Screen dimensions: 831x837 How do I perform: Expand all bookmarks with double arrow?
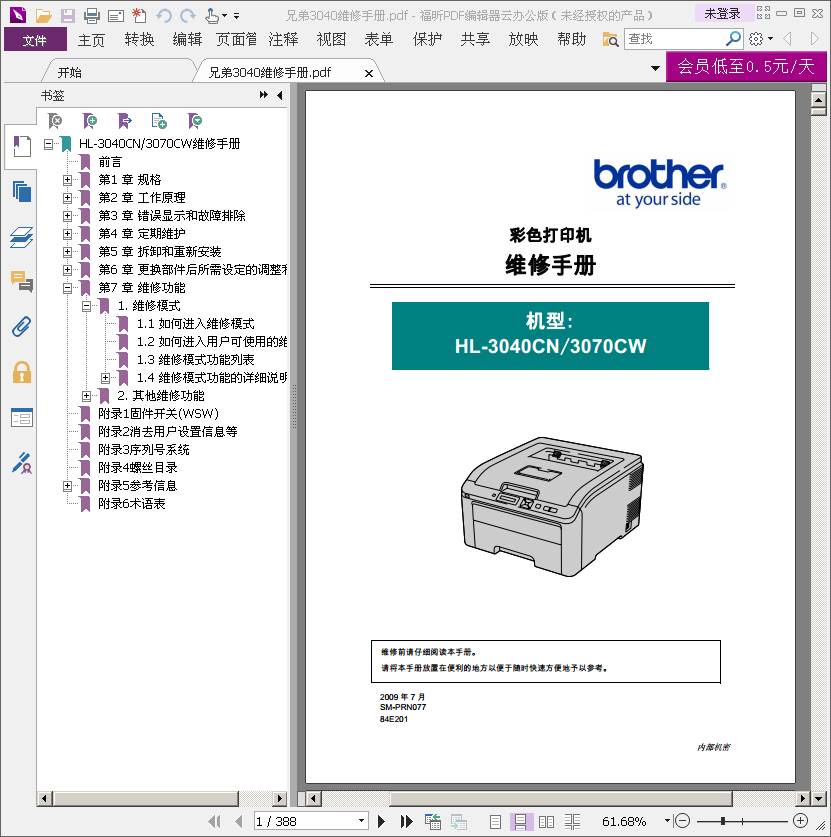(264, 95)
